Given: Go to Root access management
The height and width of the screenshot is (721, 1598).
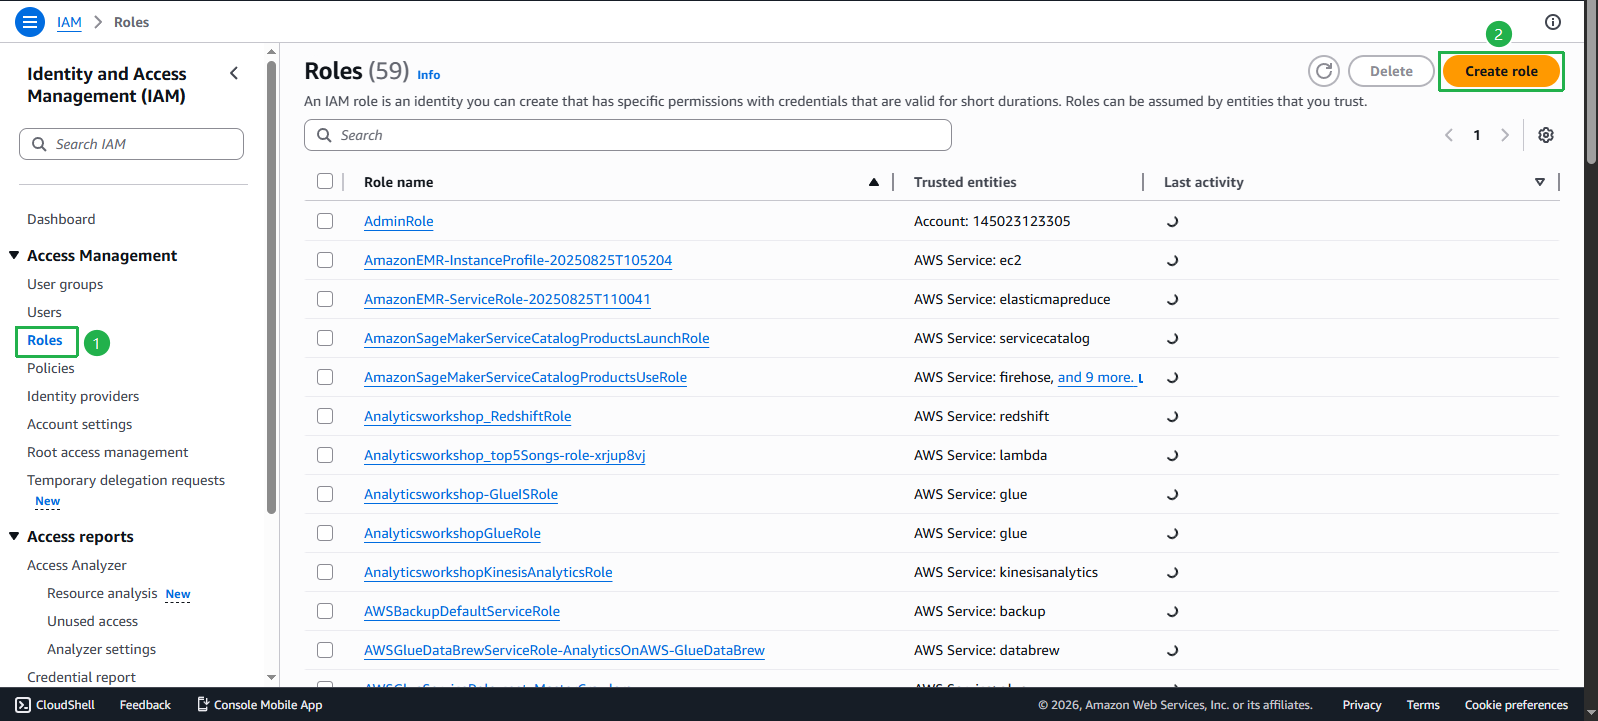Looking at the screenshot, I should (108, 452).
